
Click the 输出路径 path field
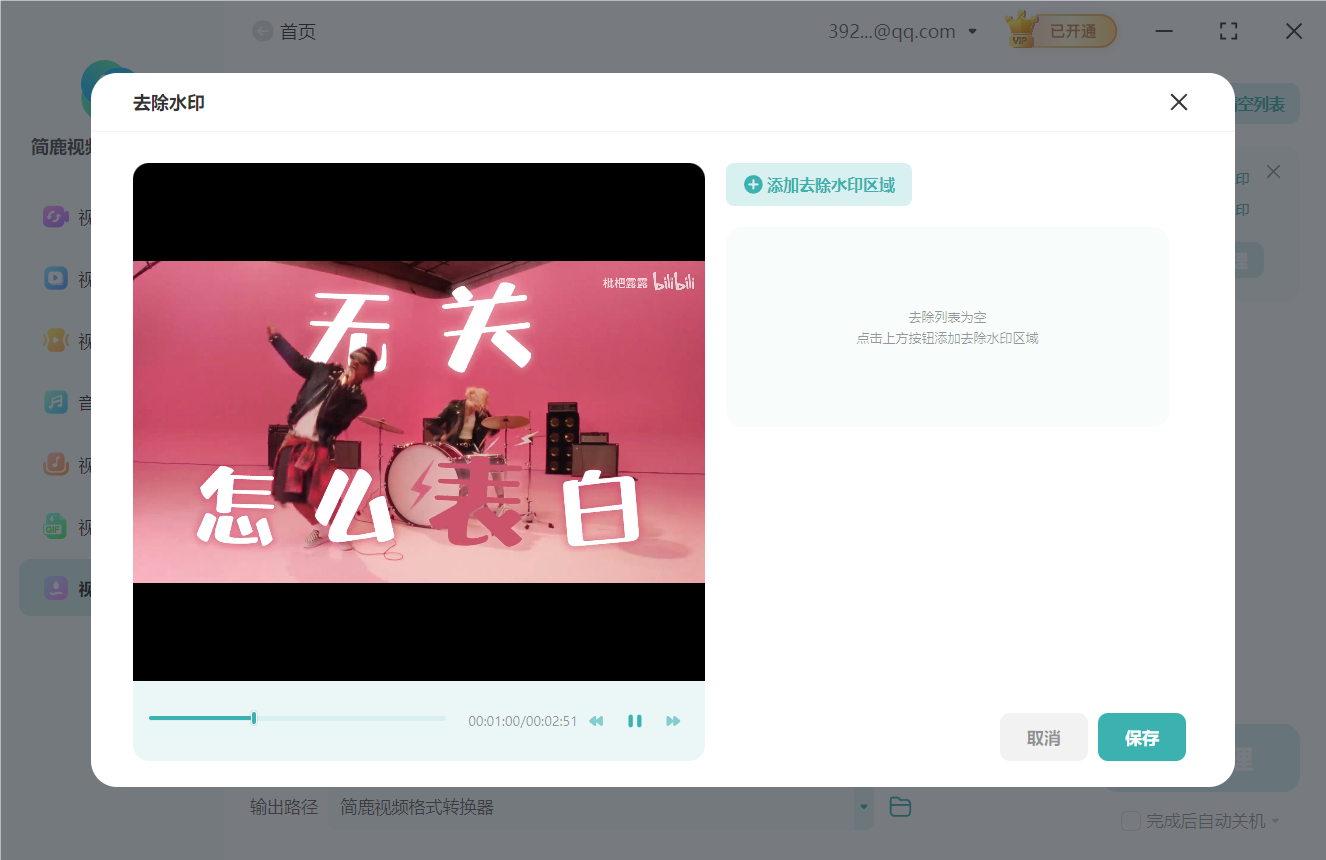pyautogui.click(x=590, y=807)
